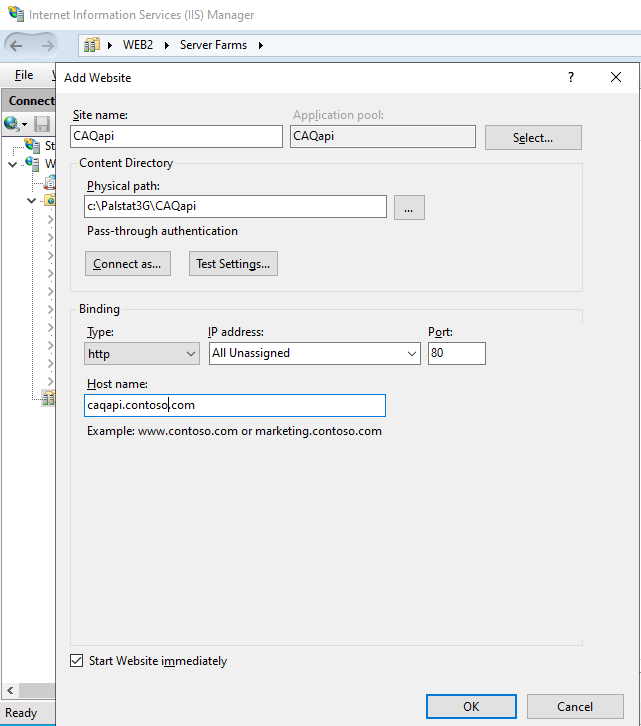Click the Connect globe icon in Connections toolbar
Viewport: 641px width, 726px height.
[x=12, y=124]
